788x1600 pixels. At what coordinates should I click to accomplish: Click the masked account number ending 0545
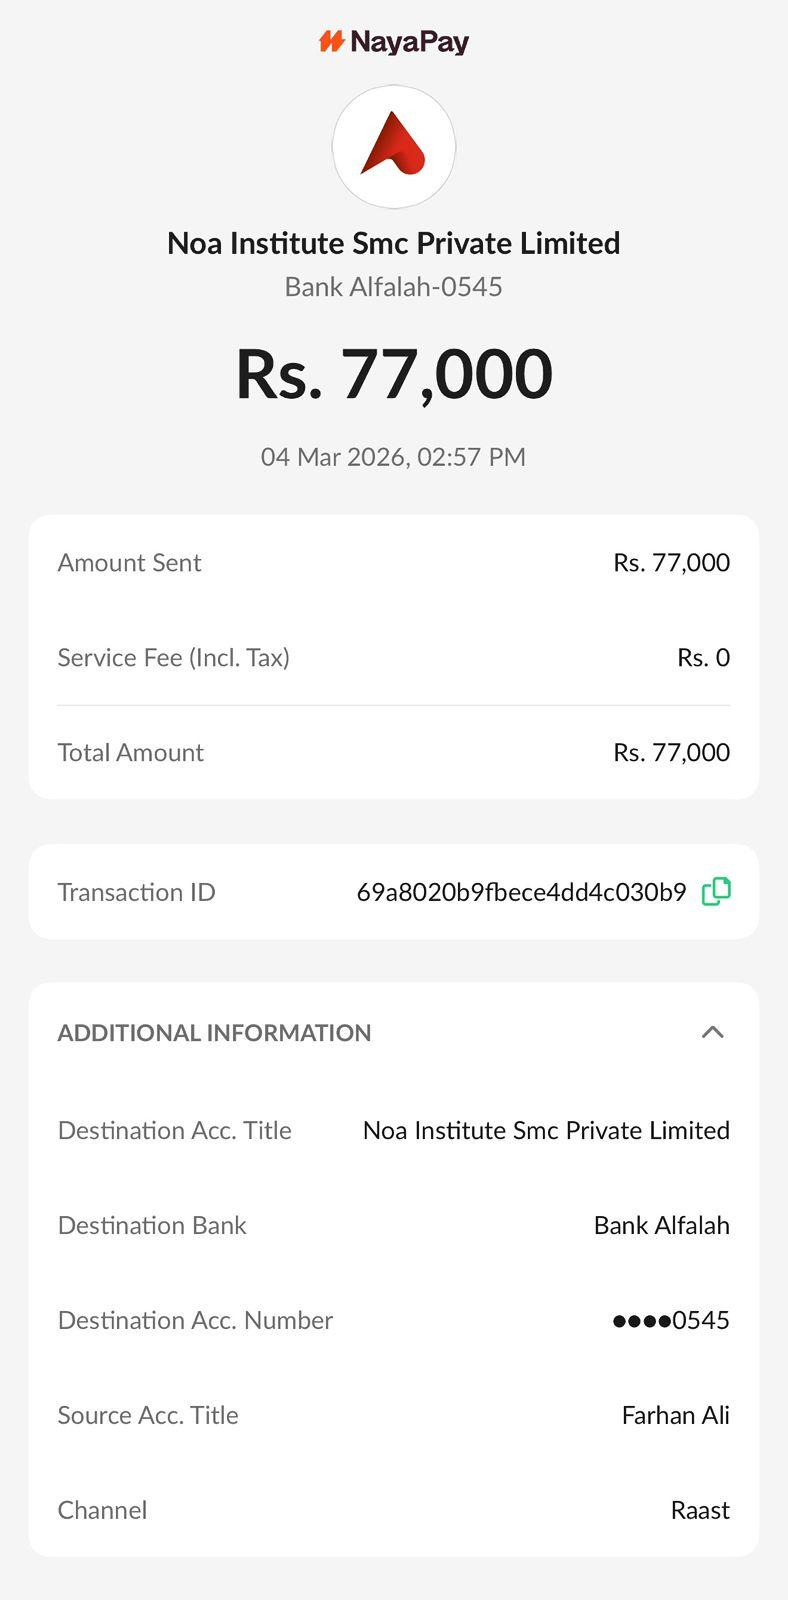pyautogui.click(x=671, y=1320)
